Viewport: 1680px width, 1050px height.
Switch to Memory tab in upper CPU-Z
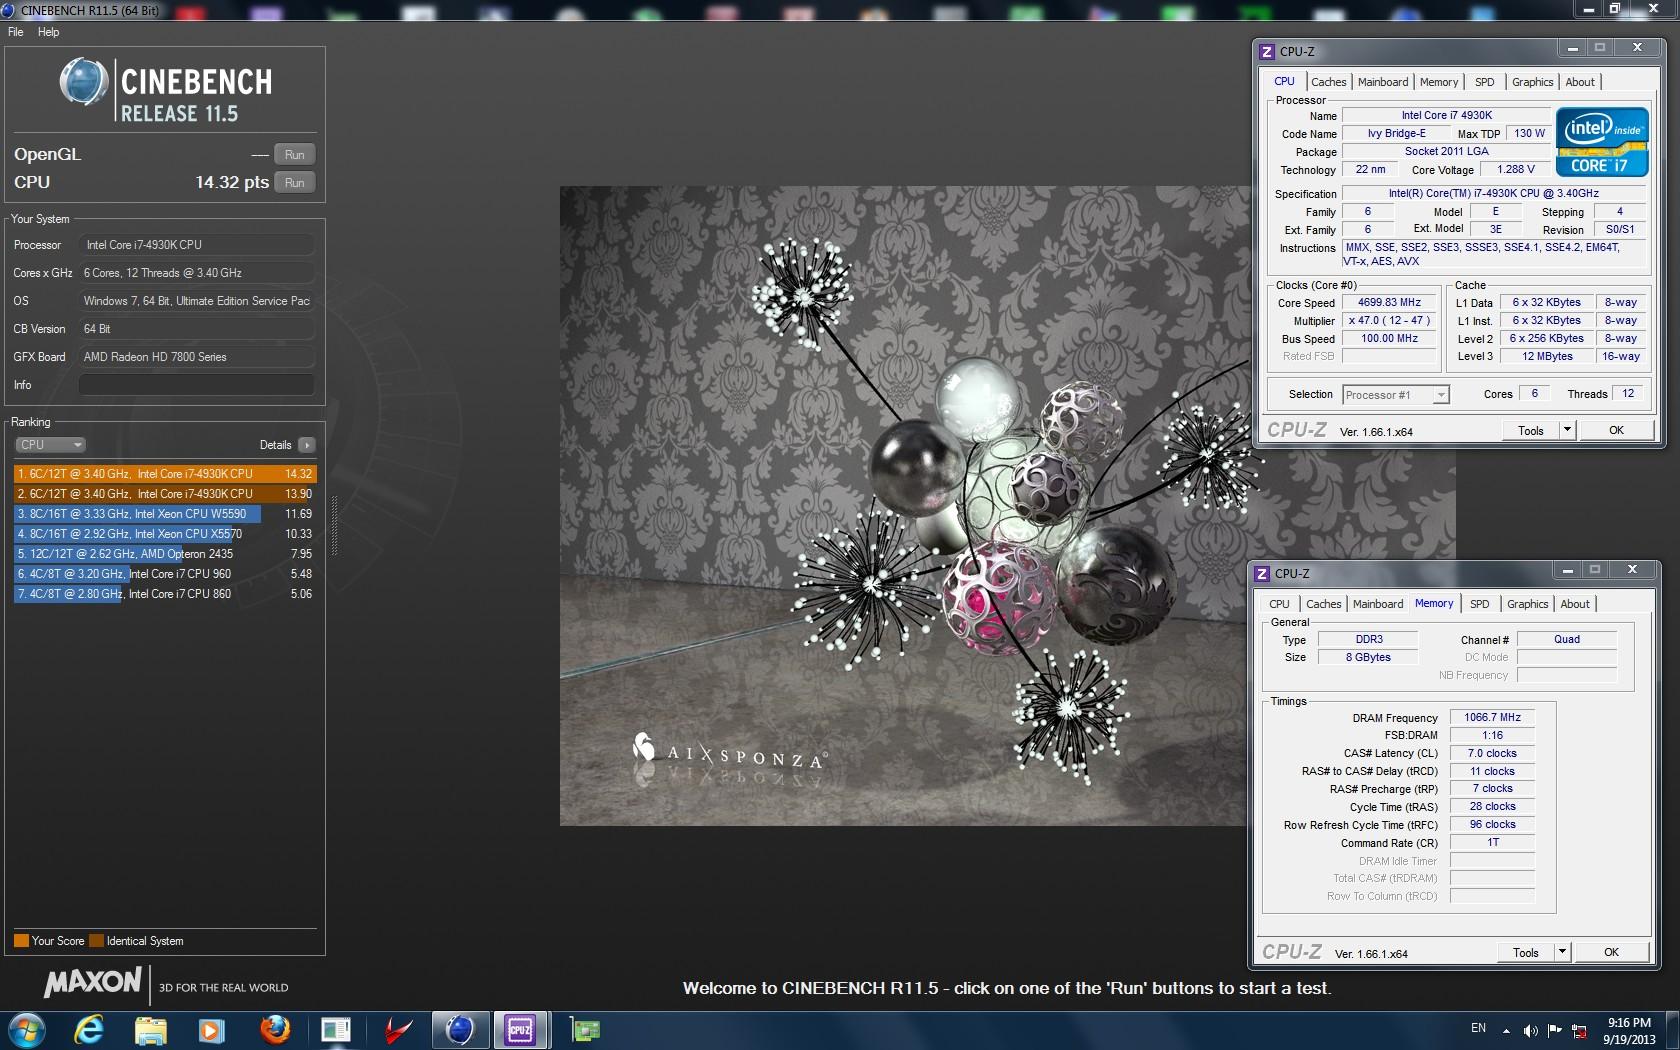pos(1439,82)
